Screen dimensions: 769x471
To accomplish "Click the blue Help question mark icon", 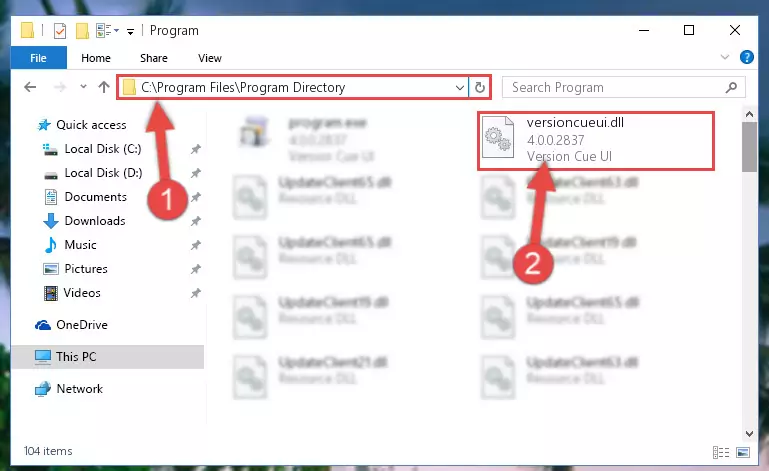I will [x=746, y=57].
